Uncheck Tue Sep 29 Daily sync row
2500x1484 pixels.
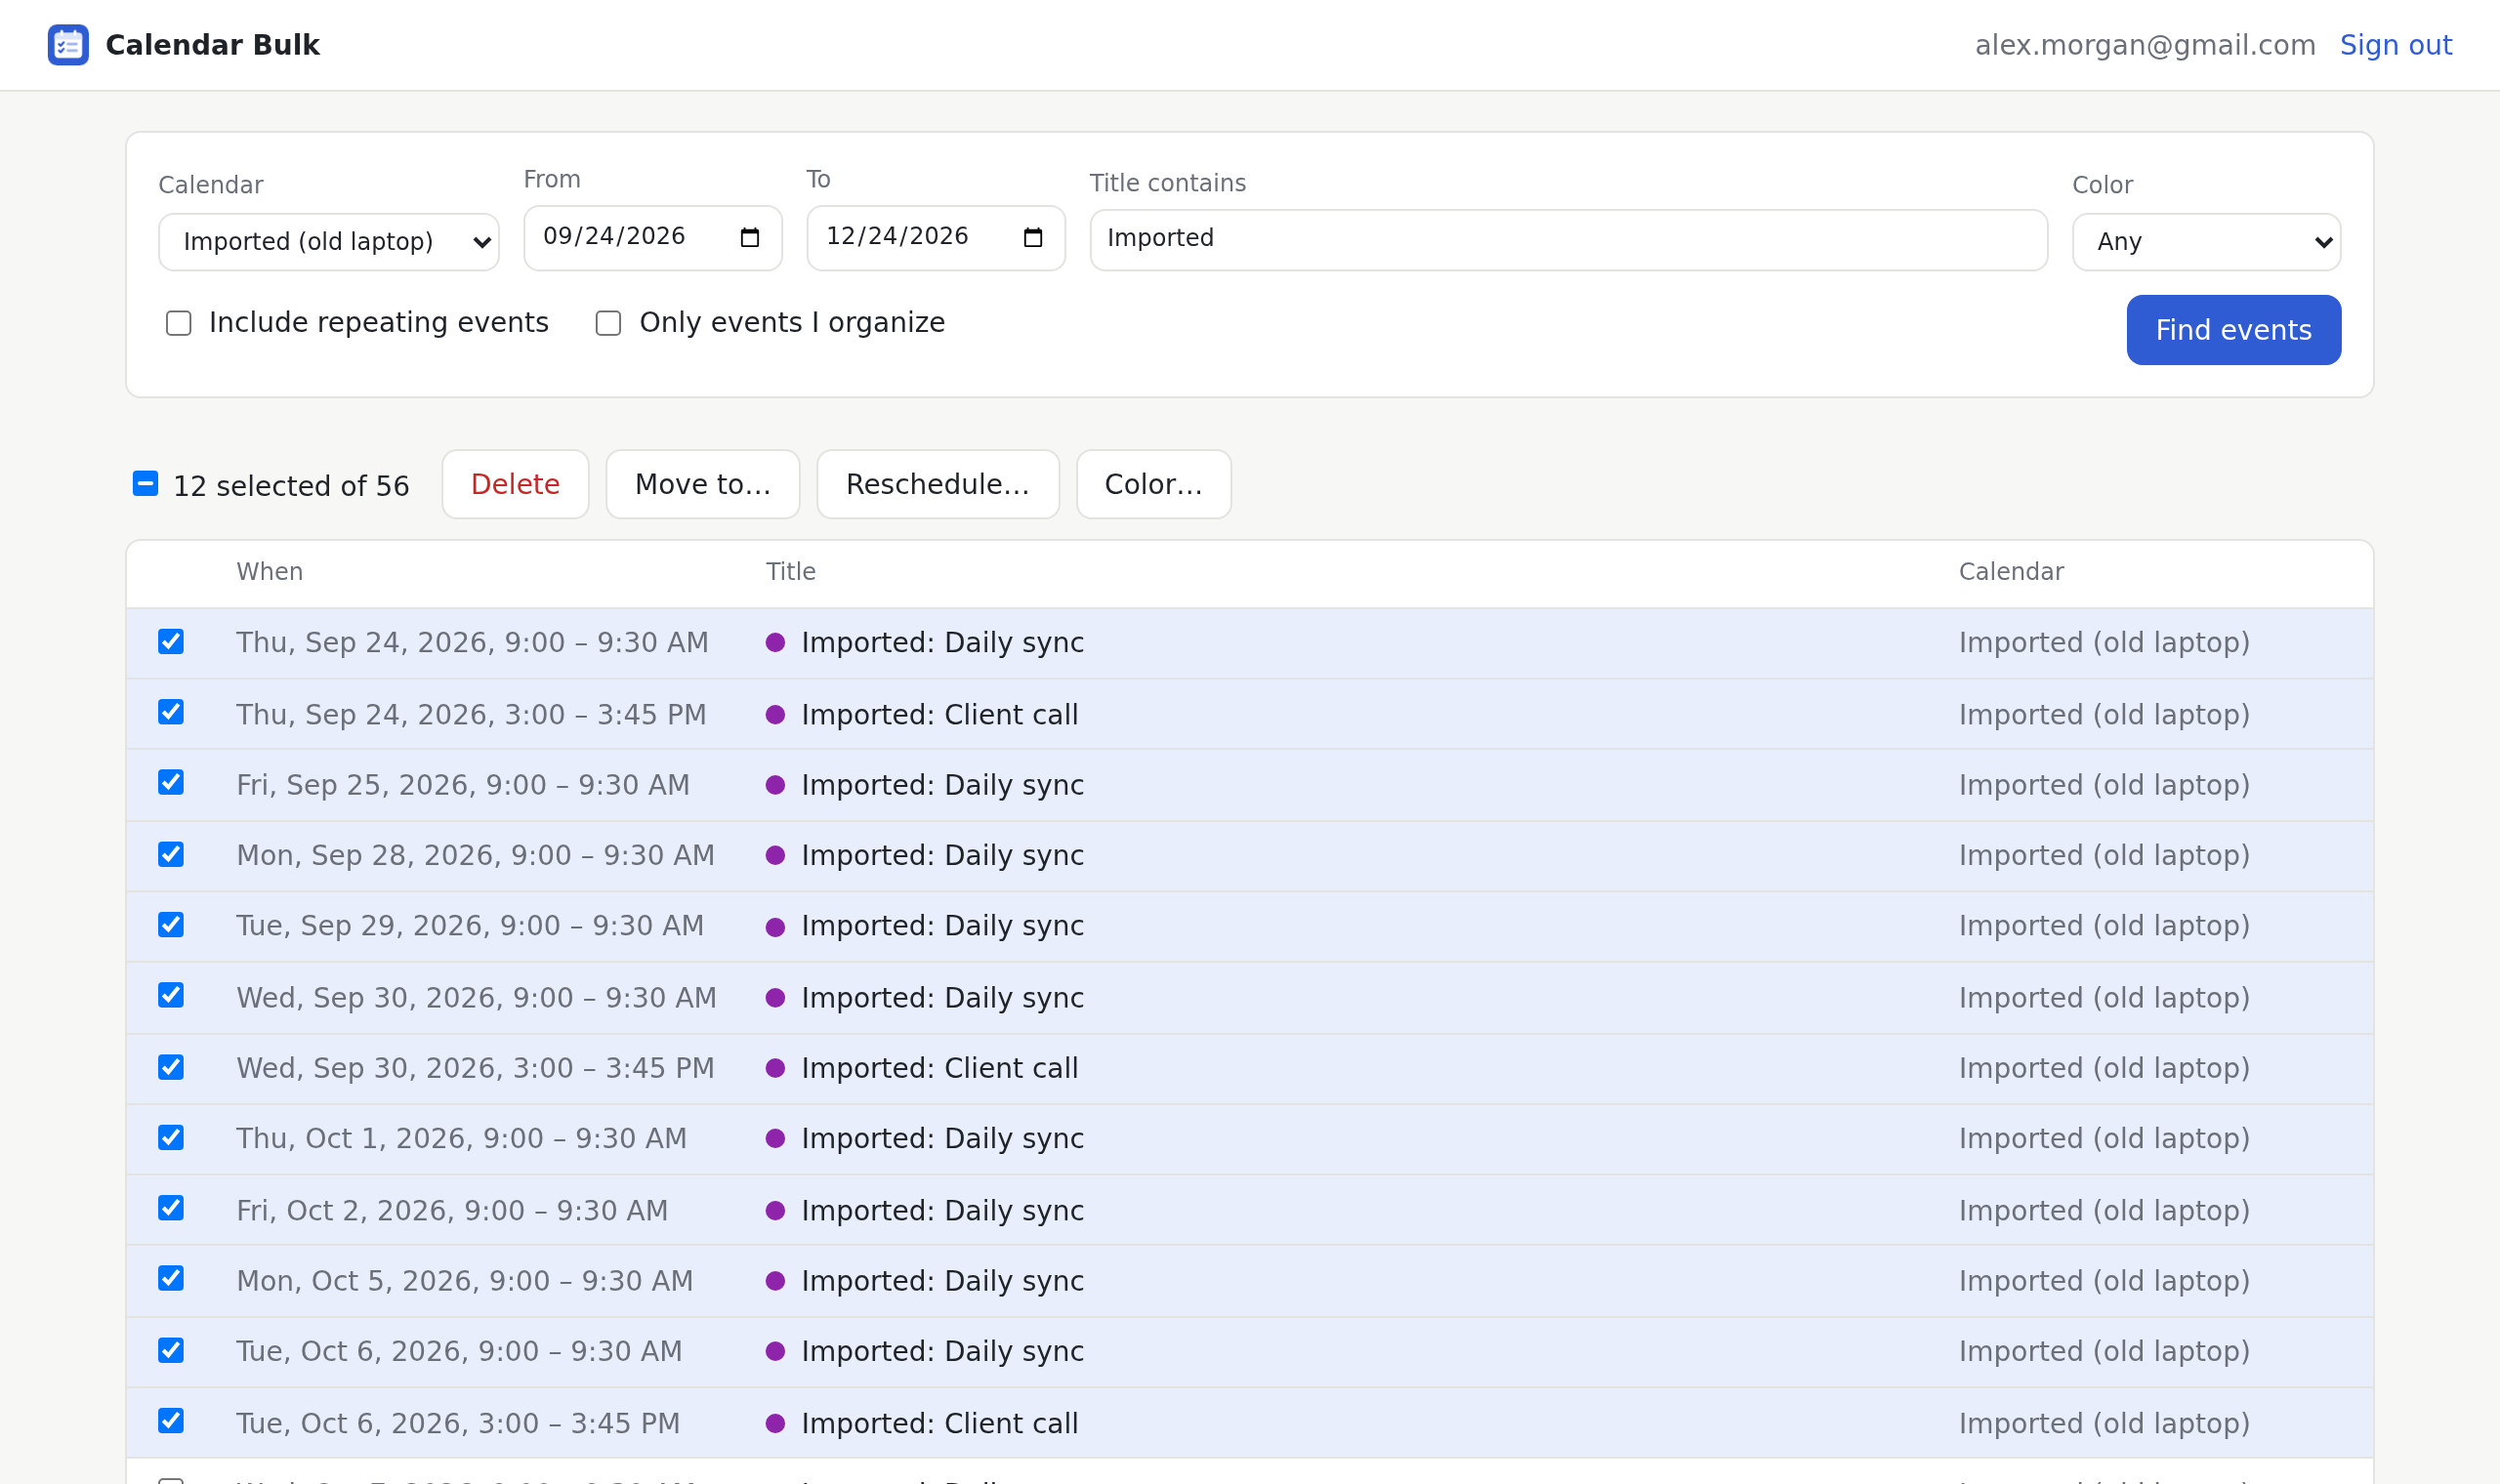(x=171, y=925)
